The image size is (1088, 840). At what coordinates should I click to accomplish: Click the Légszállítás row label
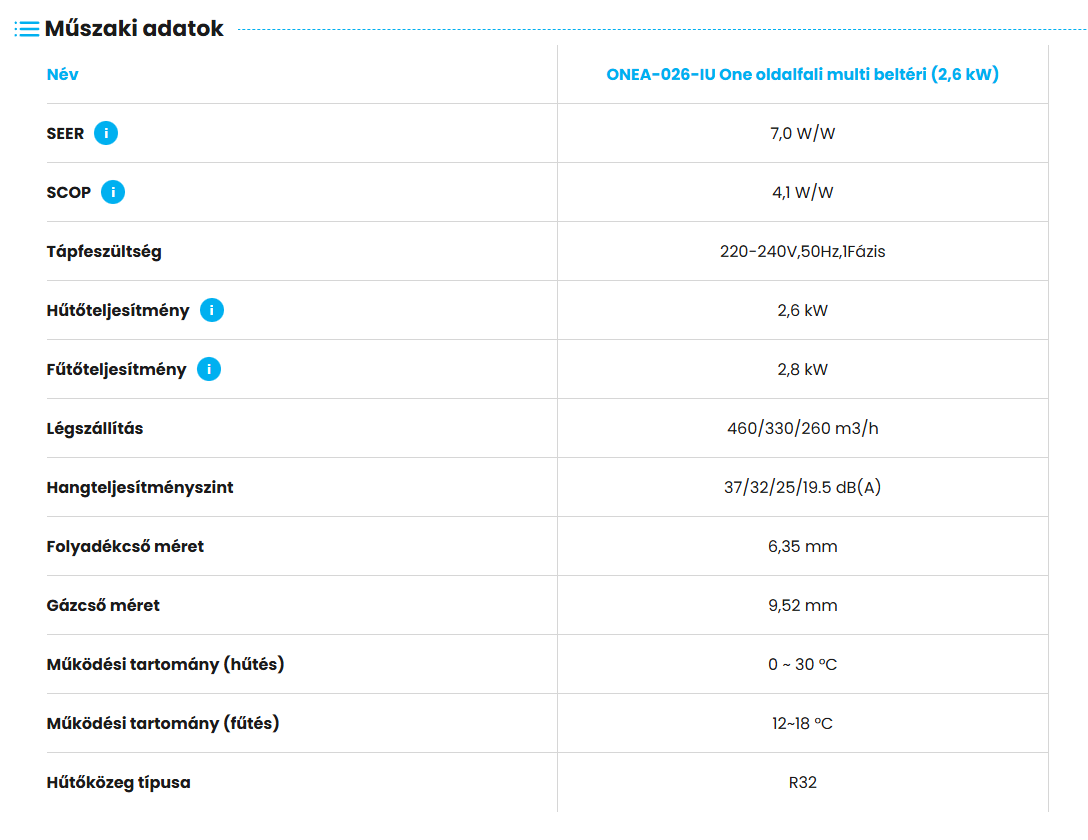95,428
